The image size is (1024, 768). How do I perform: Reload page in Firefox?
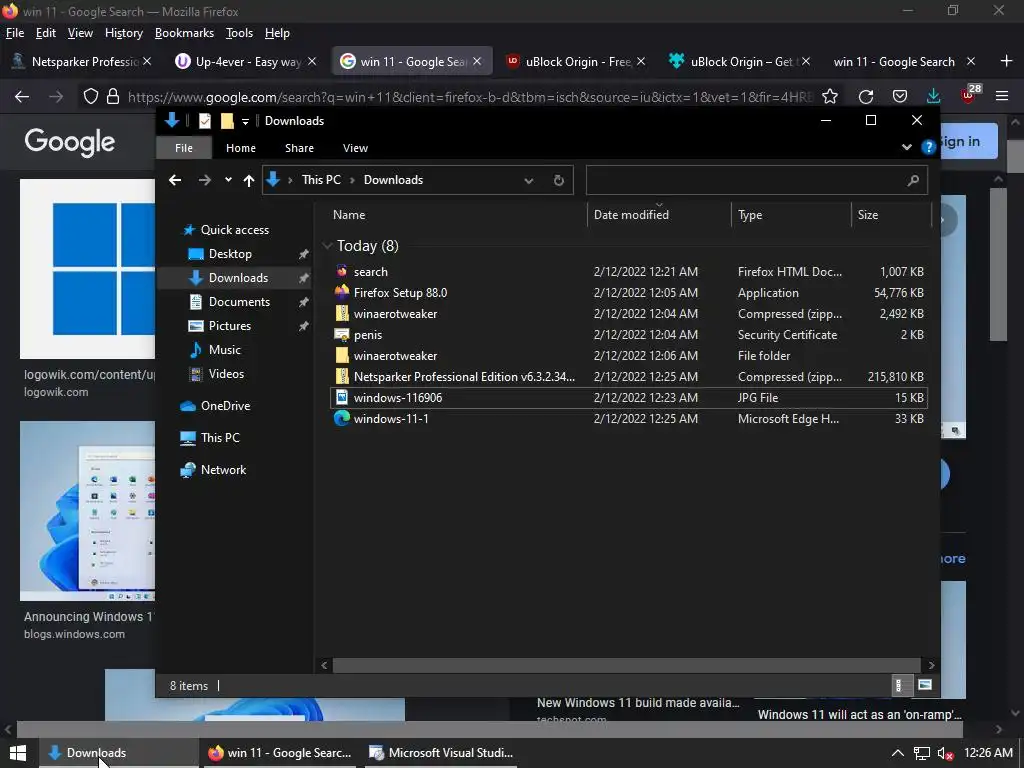866,97
